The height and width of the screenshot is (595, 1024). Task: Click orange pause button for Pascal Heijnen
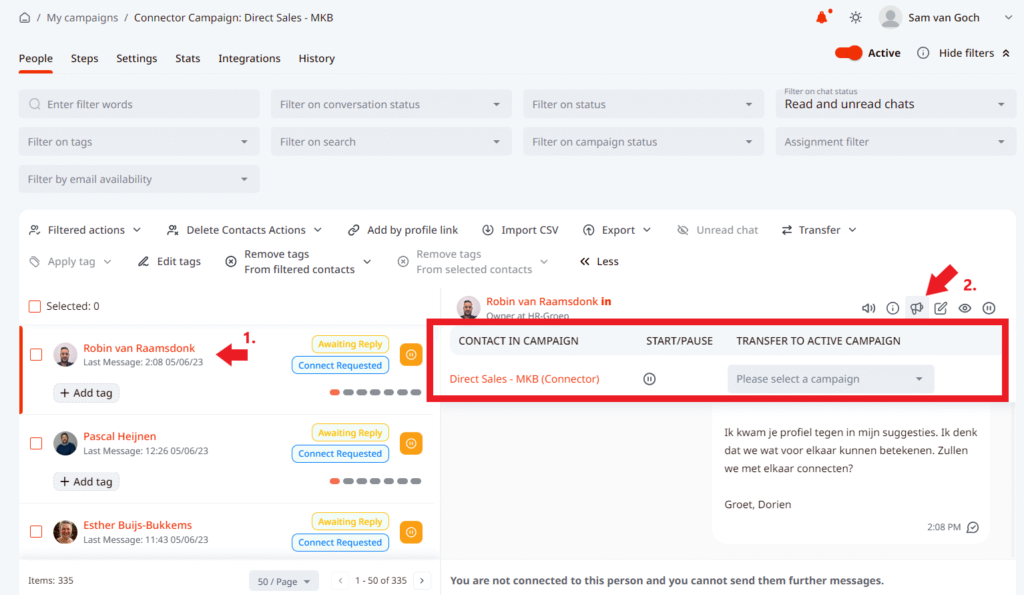tap(411, 443)
